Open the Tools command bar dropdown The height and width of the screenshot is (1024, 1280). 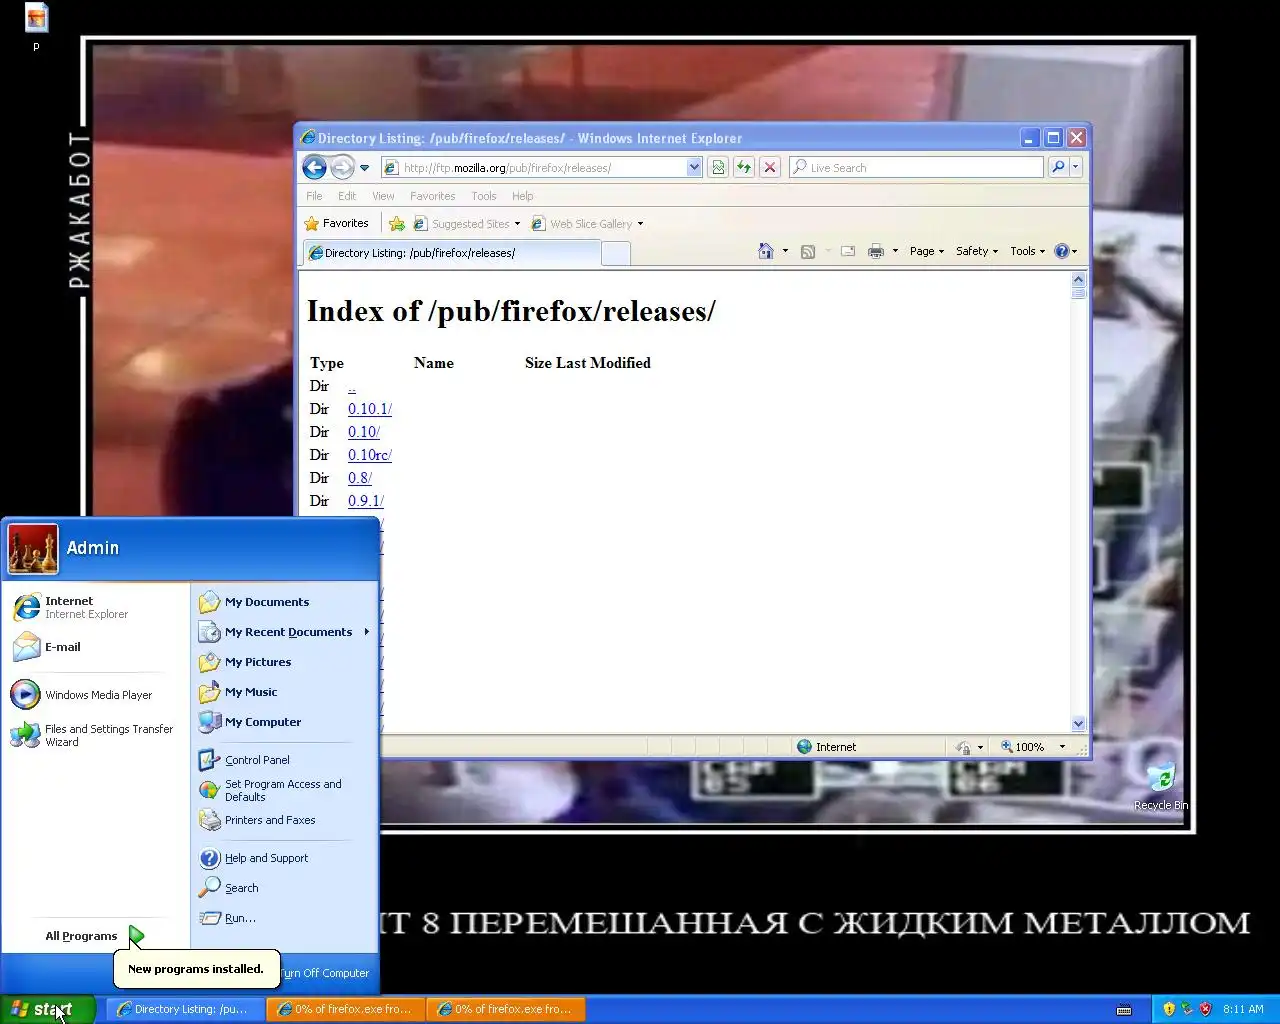(x=1027, y=251)
